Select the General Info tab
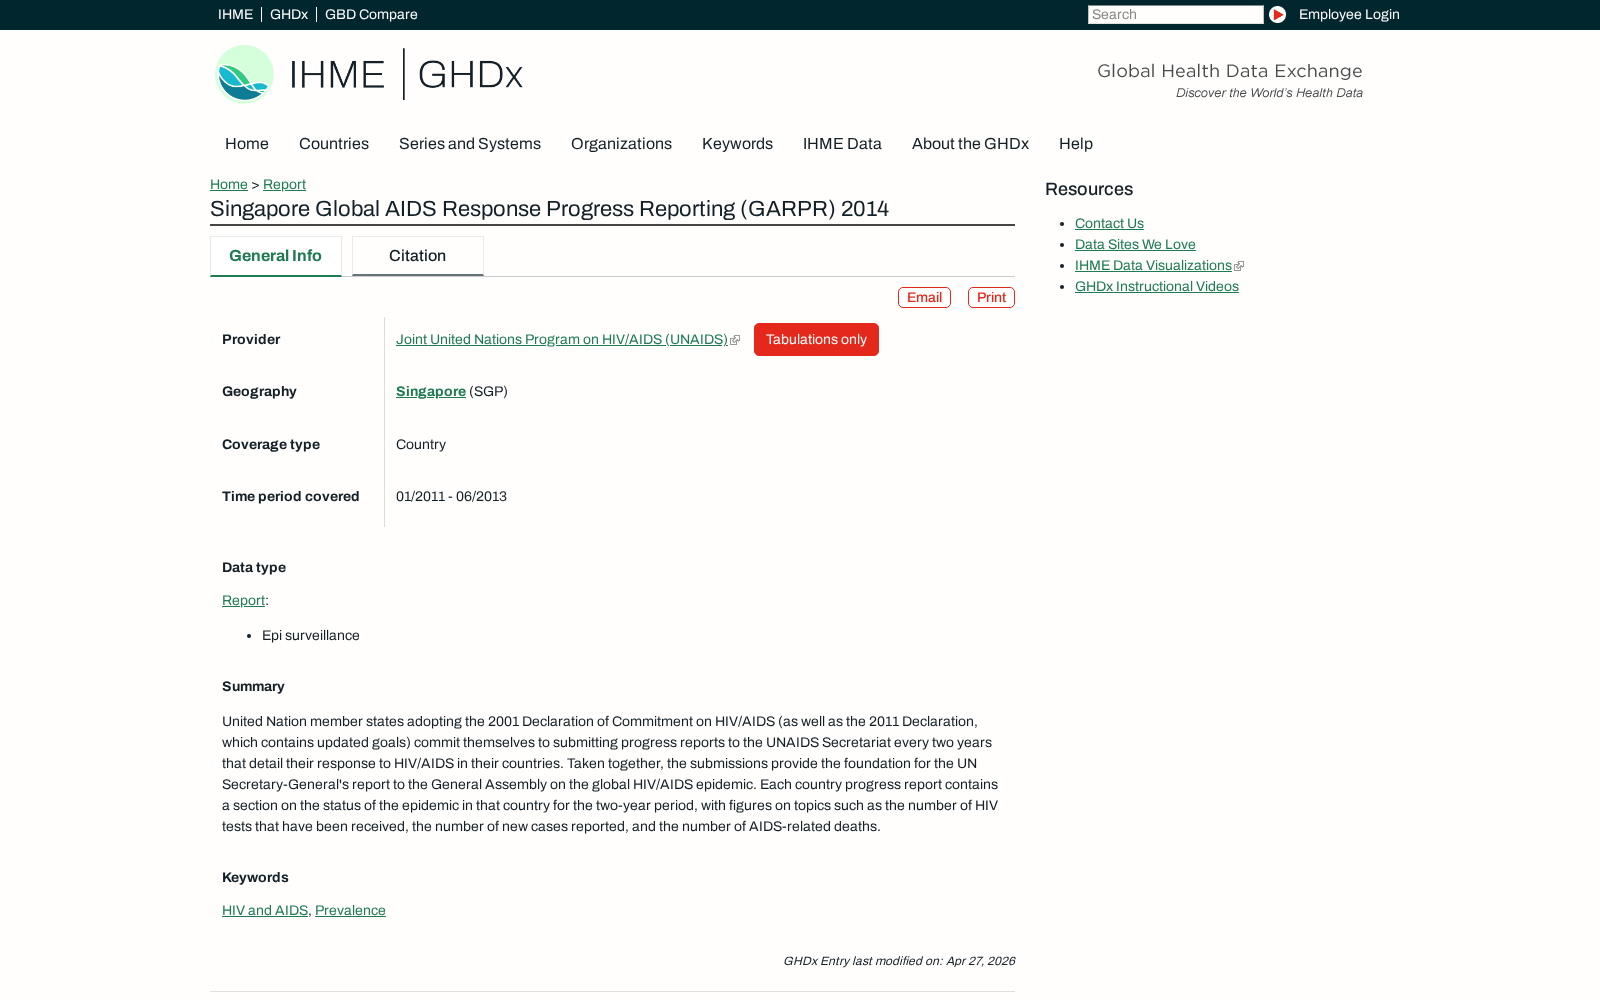The height and width of the screenshot is (1000, 1600). [x=276, y=256]
